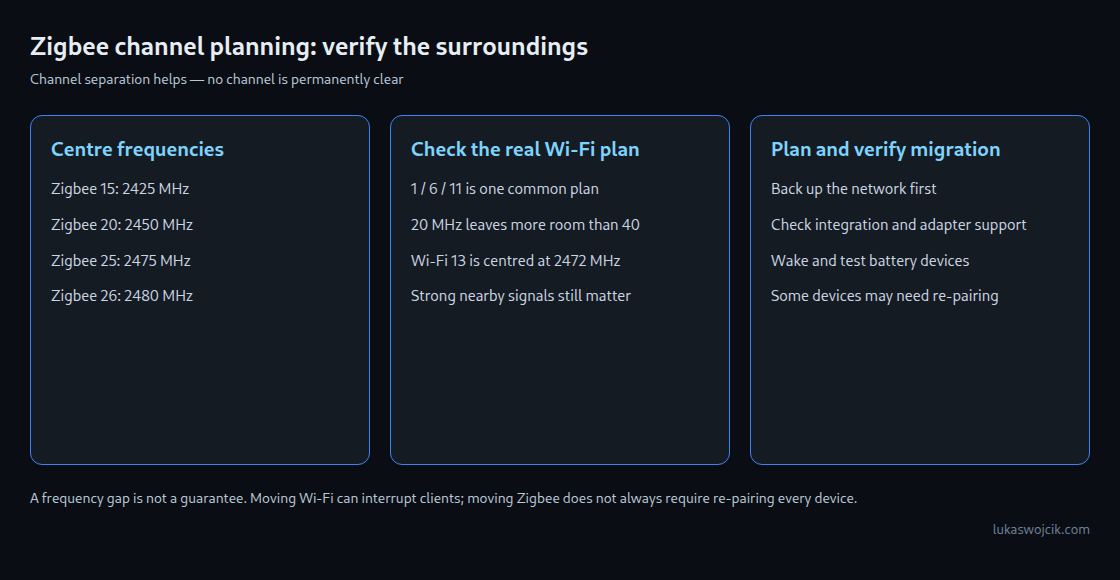Select the 1 / 6 / 11 common plan line

point(505,189)
